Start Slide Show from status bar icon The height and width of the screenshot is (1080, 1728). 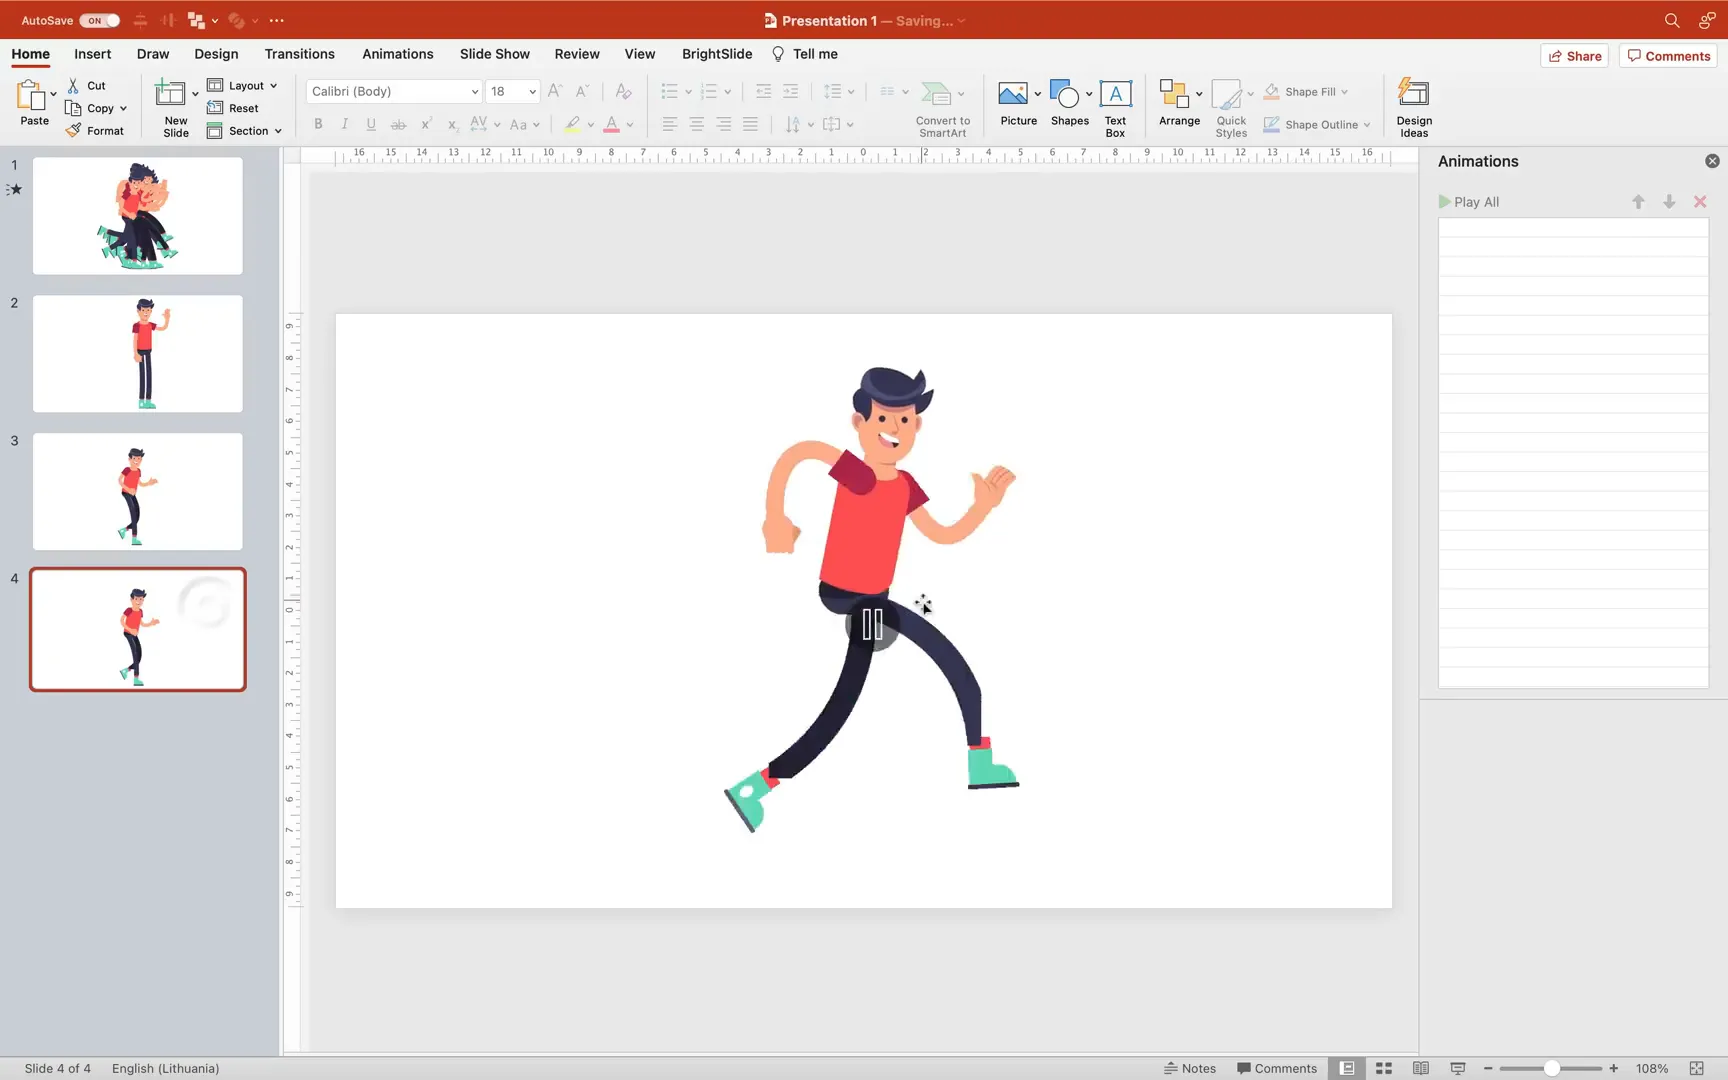coord(1458,1068)
